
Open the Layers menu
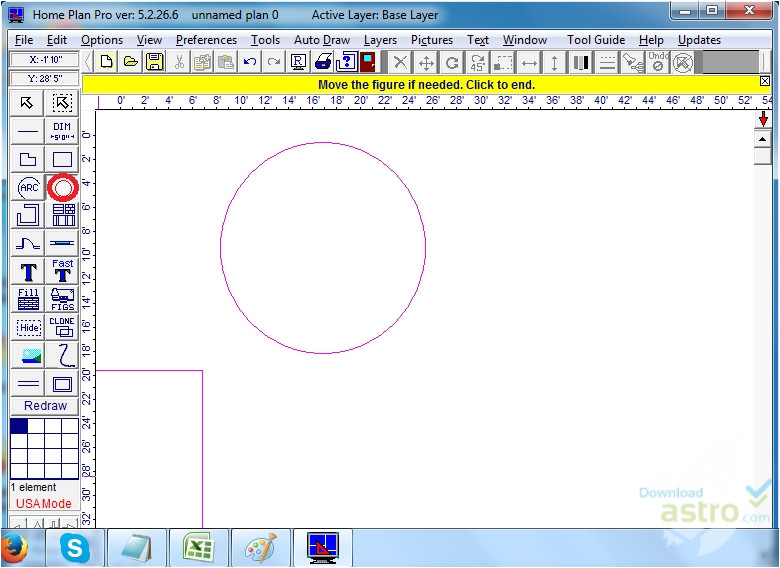pyautogui.click(x=380, y=40)
